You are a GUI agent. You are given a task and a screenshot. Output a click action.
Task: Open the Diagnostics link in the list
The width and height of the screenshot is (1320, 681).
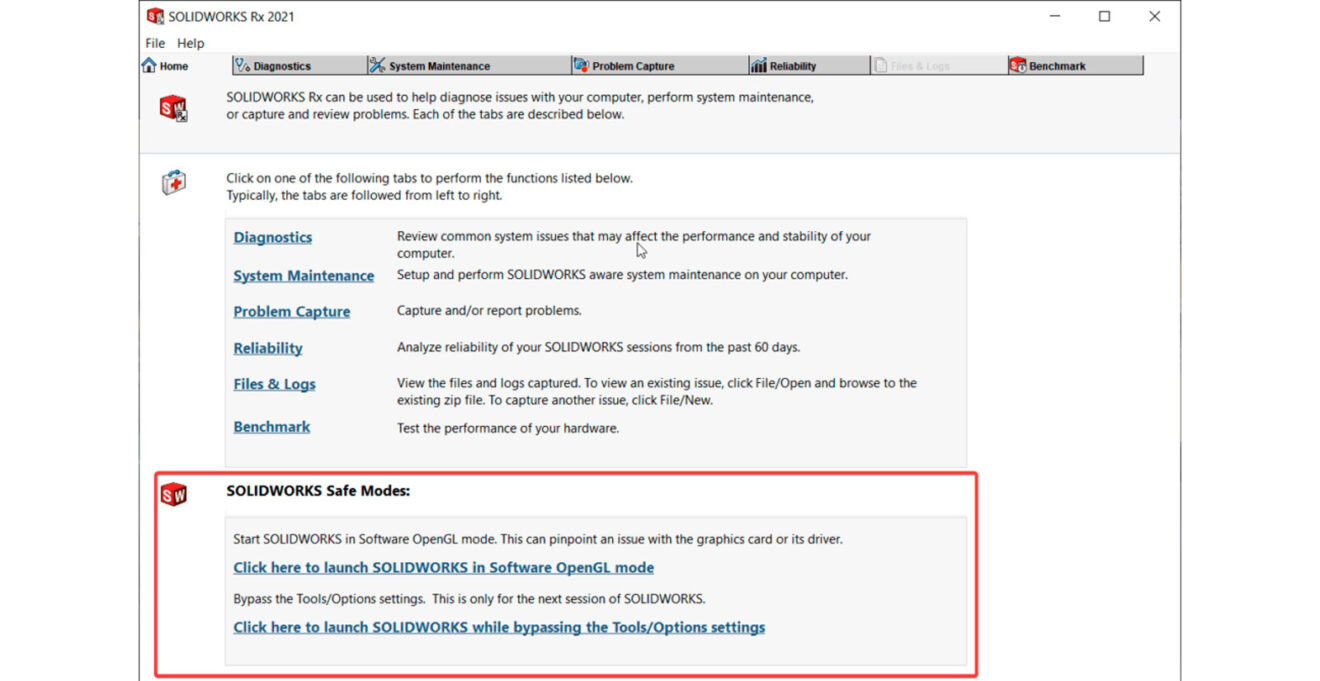coord(272,237)
